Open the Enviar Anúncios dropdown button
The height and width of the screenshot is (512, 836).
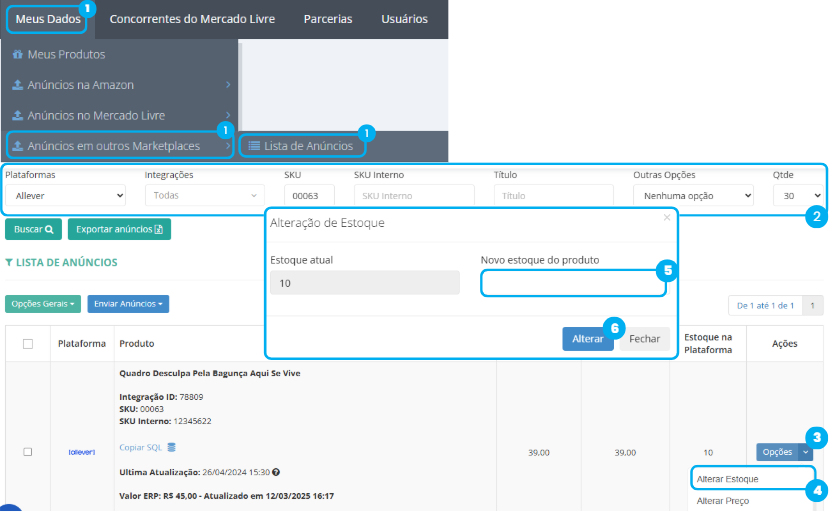point(128,304)
